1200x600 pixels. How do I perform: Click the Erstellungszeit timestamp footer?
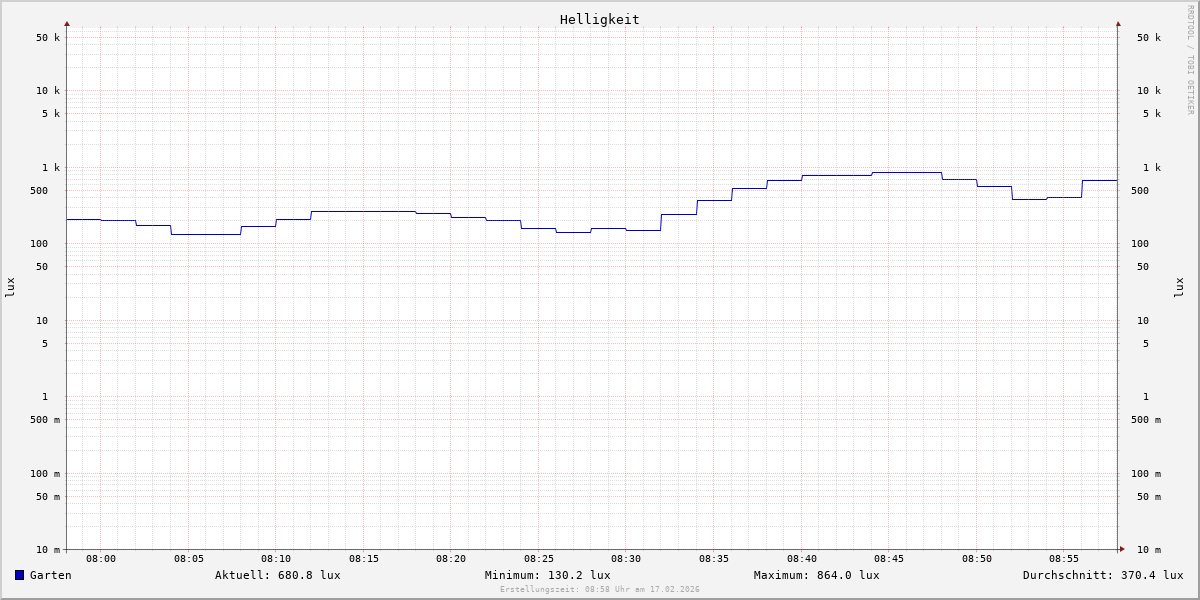point(599,590)
